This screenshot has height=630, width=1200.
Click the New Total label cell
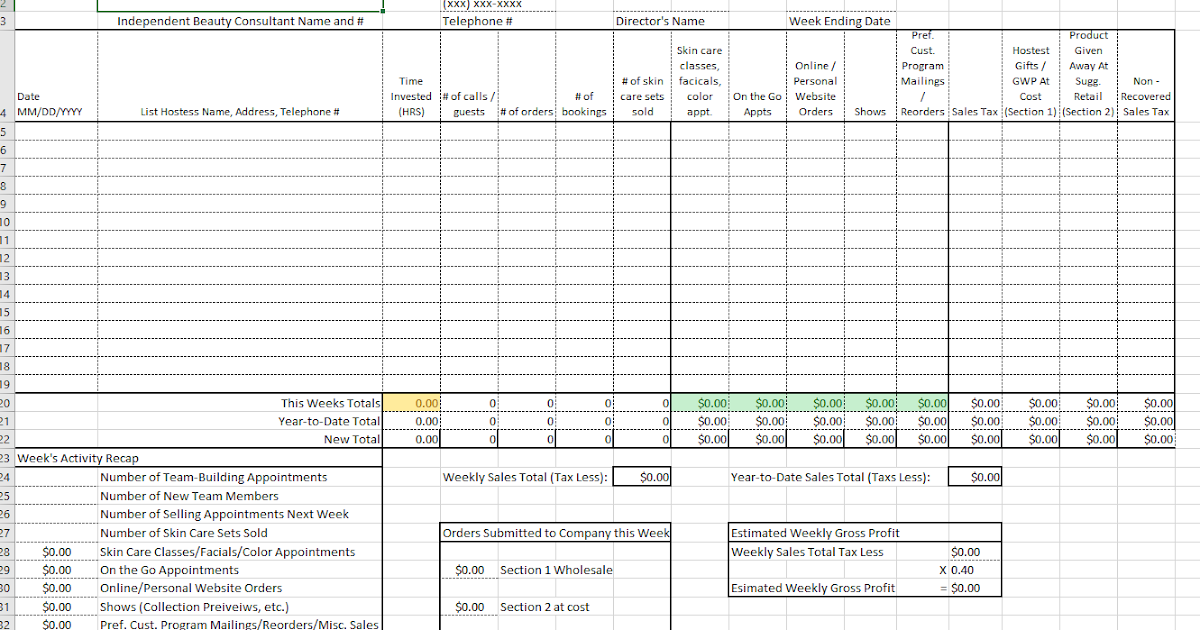350,439
